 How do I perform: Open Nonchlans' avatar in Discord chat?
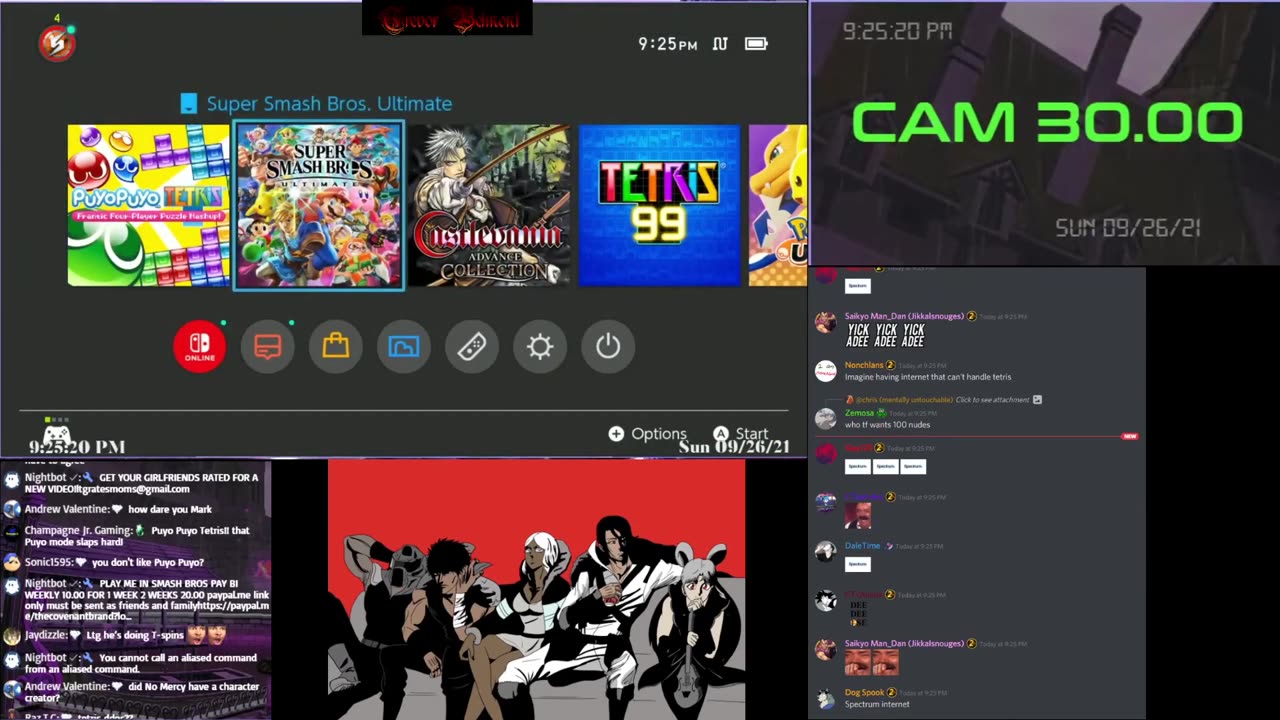(825, 371)
